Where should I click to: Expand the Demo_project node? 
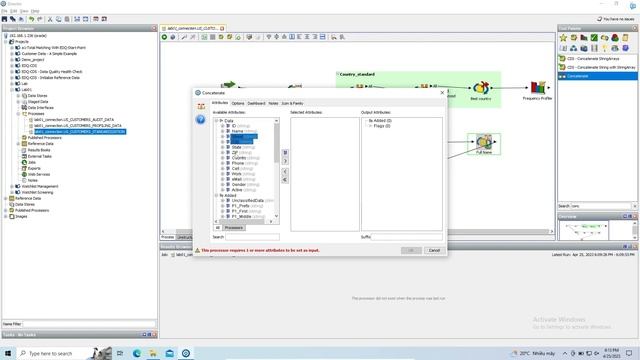click(x=12, y=60)
